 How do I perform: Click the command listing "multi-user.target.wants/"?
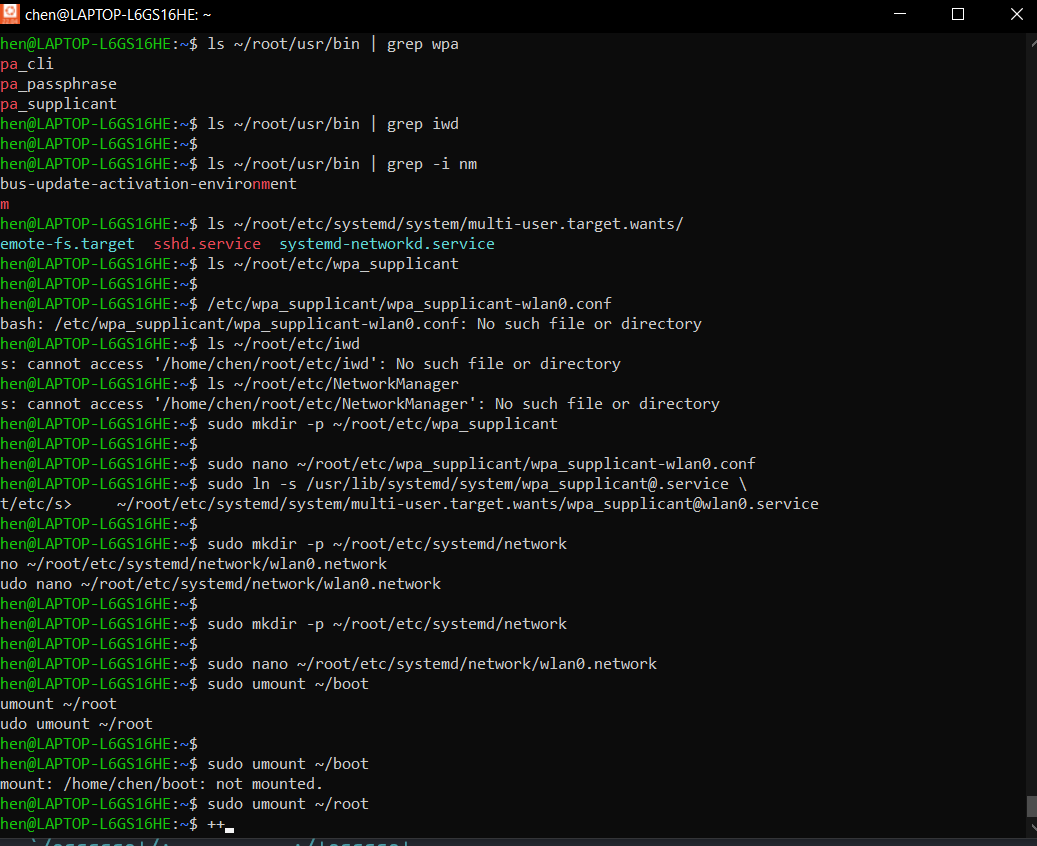(x=445, y=224)
